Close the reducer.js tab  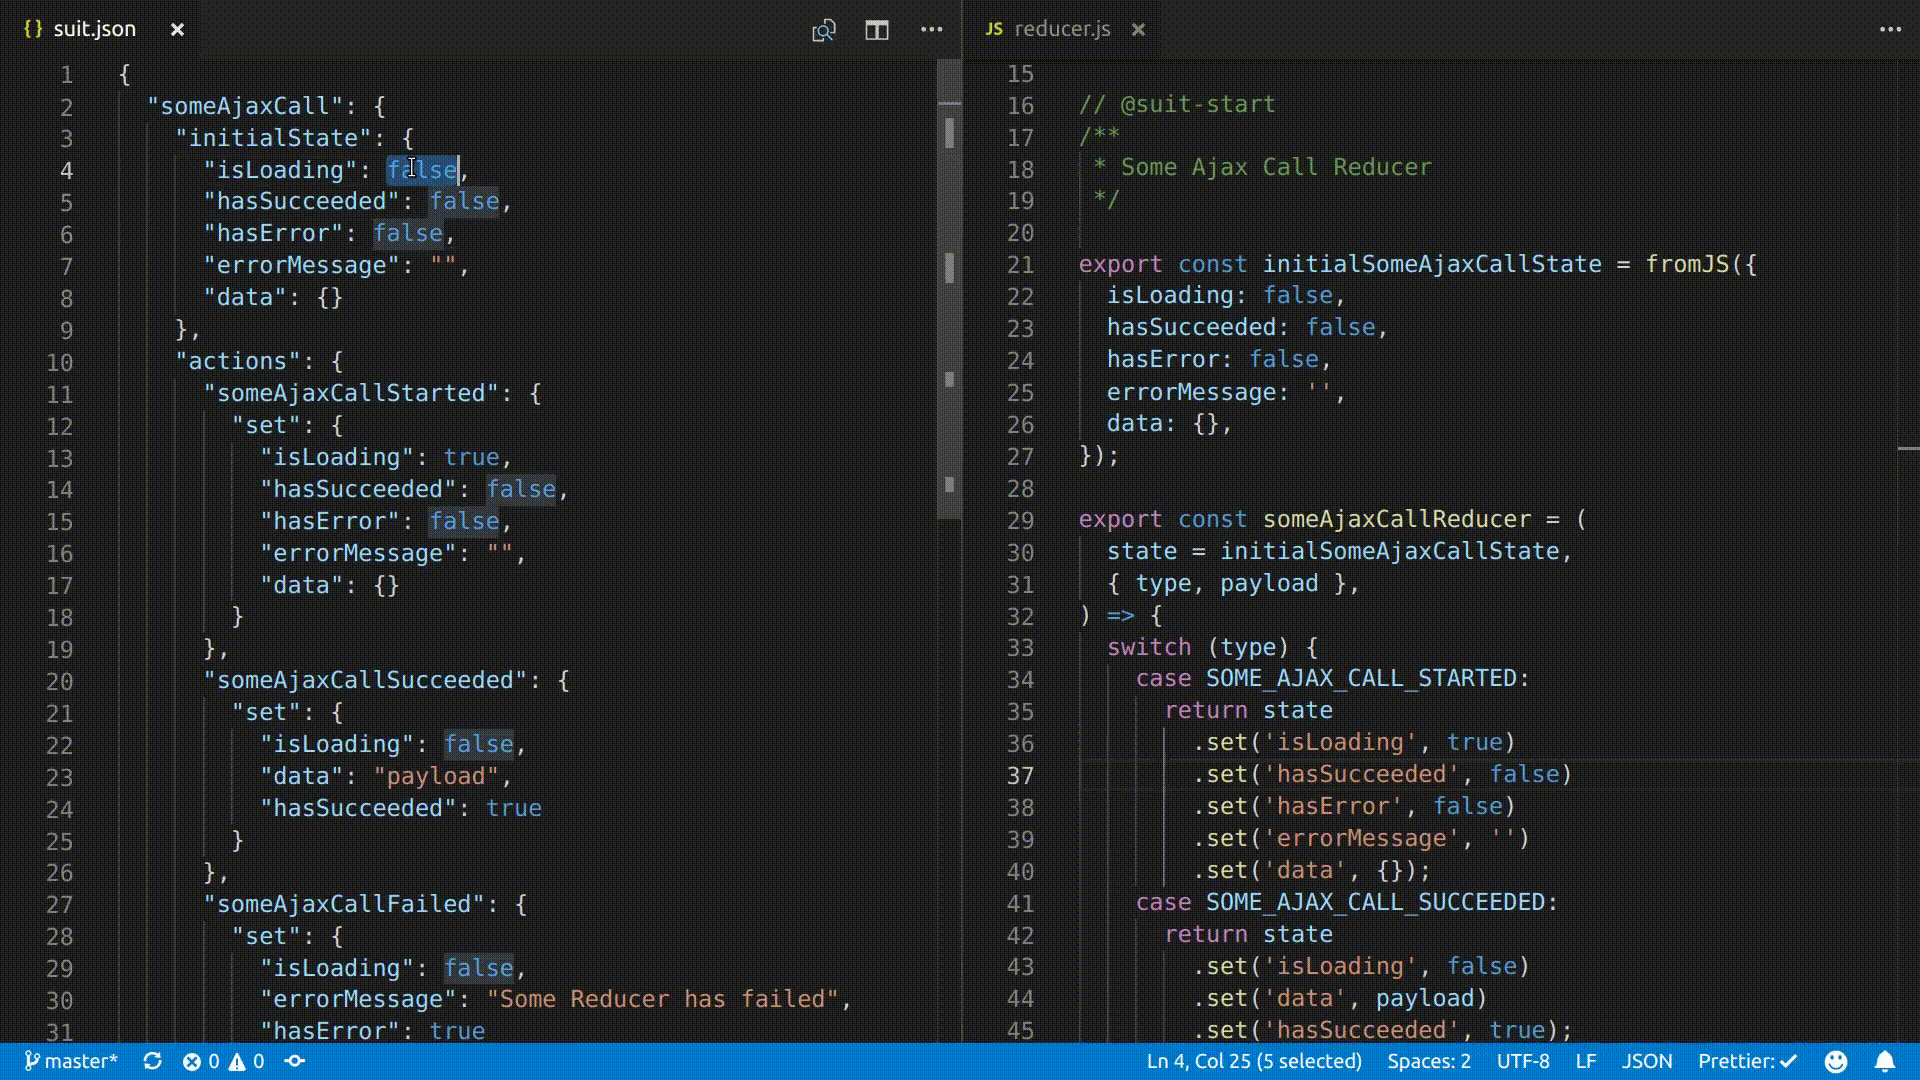pos(1138,30)
